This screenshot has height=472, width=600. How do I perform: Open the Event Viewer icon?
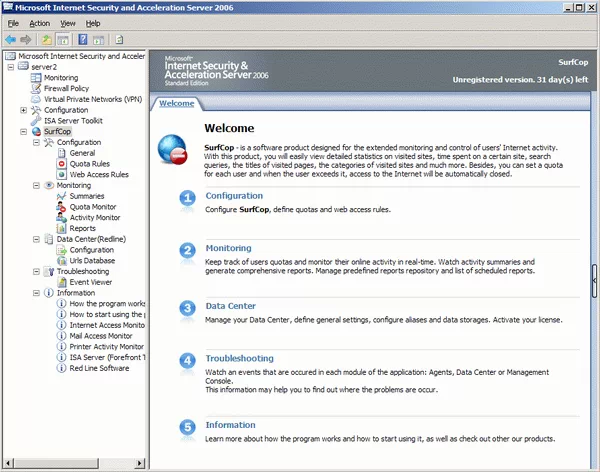pos(61,282)
